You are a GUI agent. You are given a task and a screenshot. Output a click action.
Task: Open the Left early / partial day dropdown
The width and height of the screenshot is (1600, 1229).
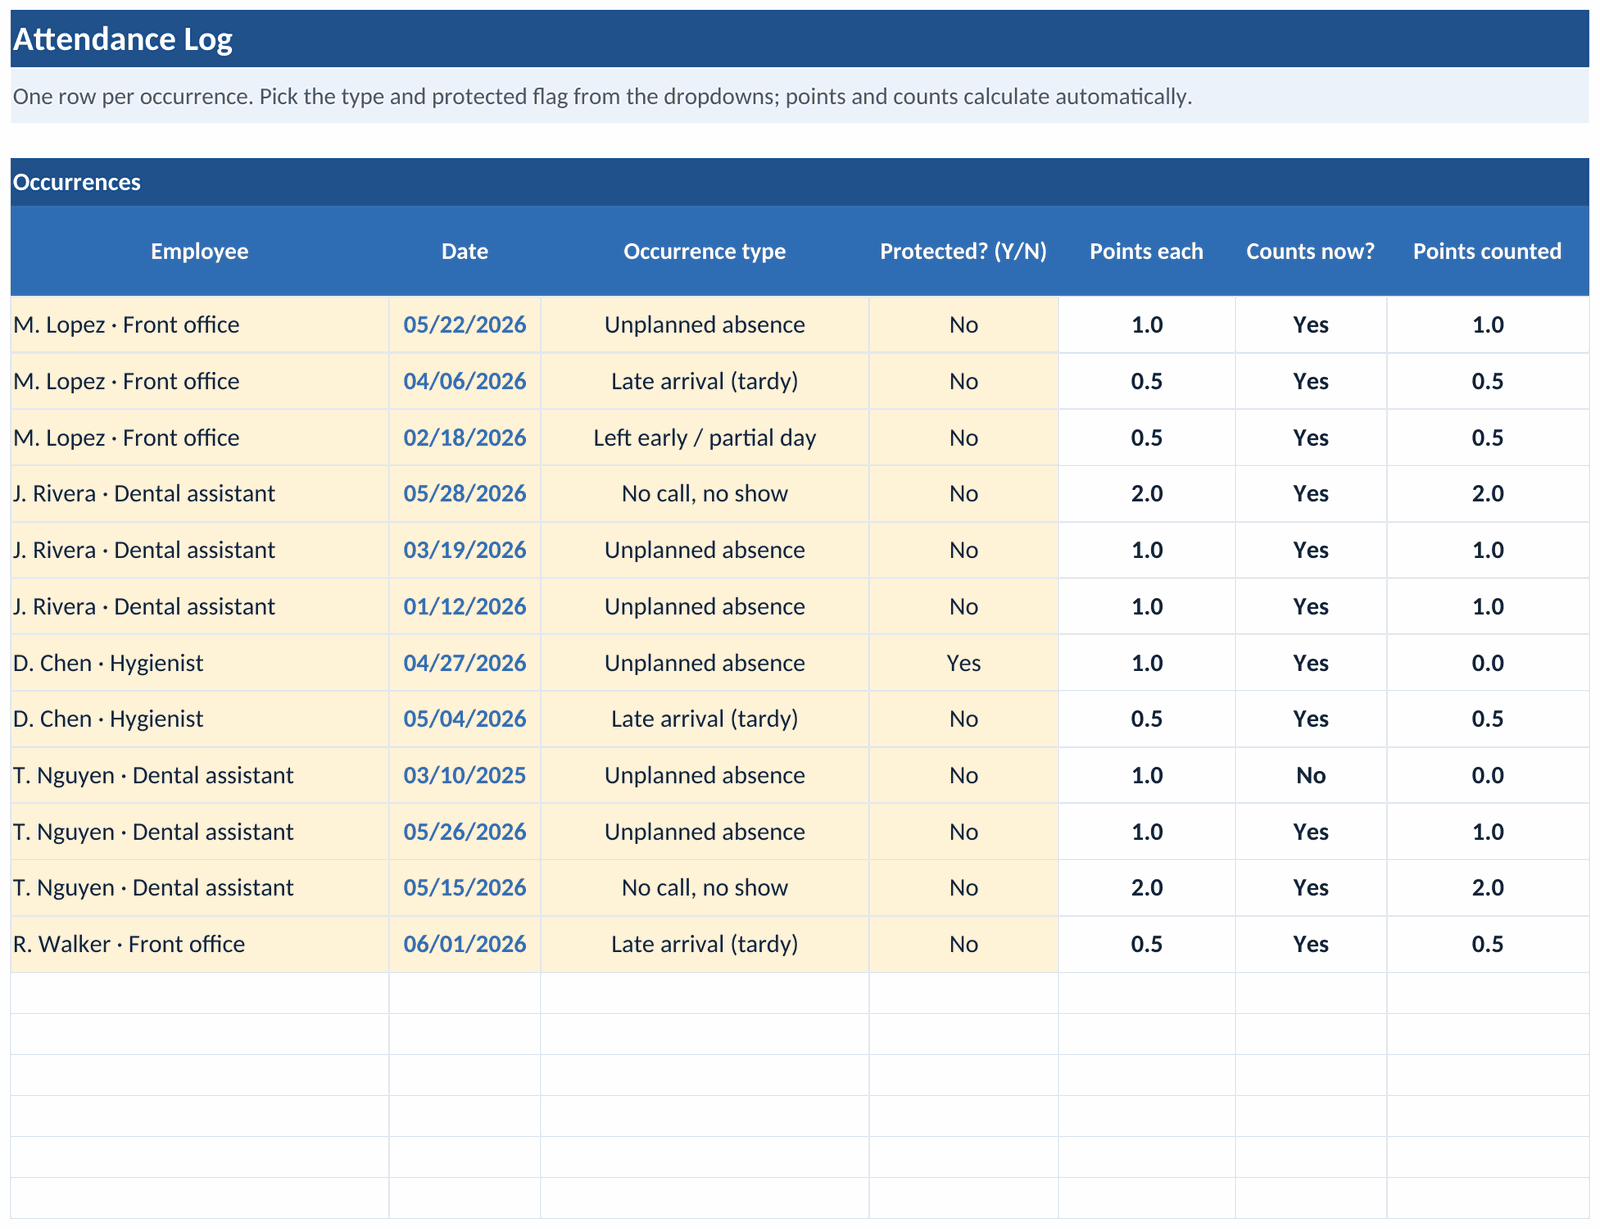tap(705, 438)
